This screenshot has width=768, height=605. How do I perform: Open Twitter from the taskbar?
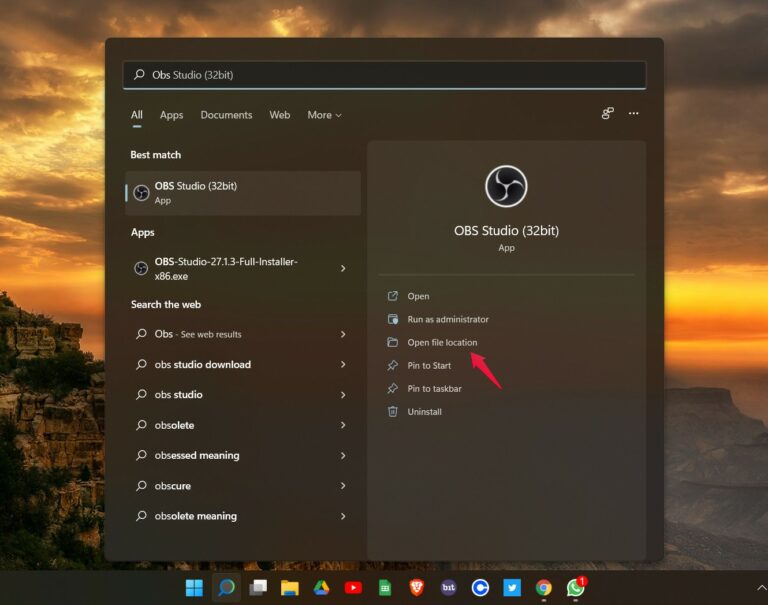point(512,587)
